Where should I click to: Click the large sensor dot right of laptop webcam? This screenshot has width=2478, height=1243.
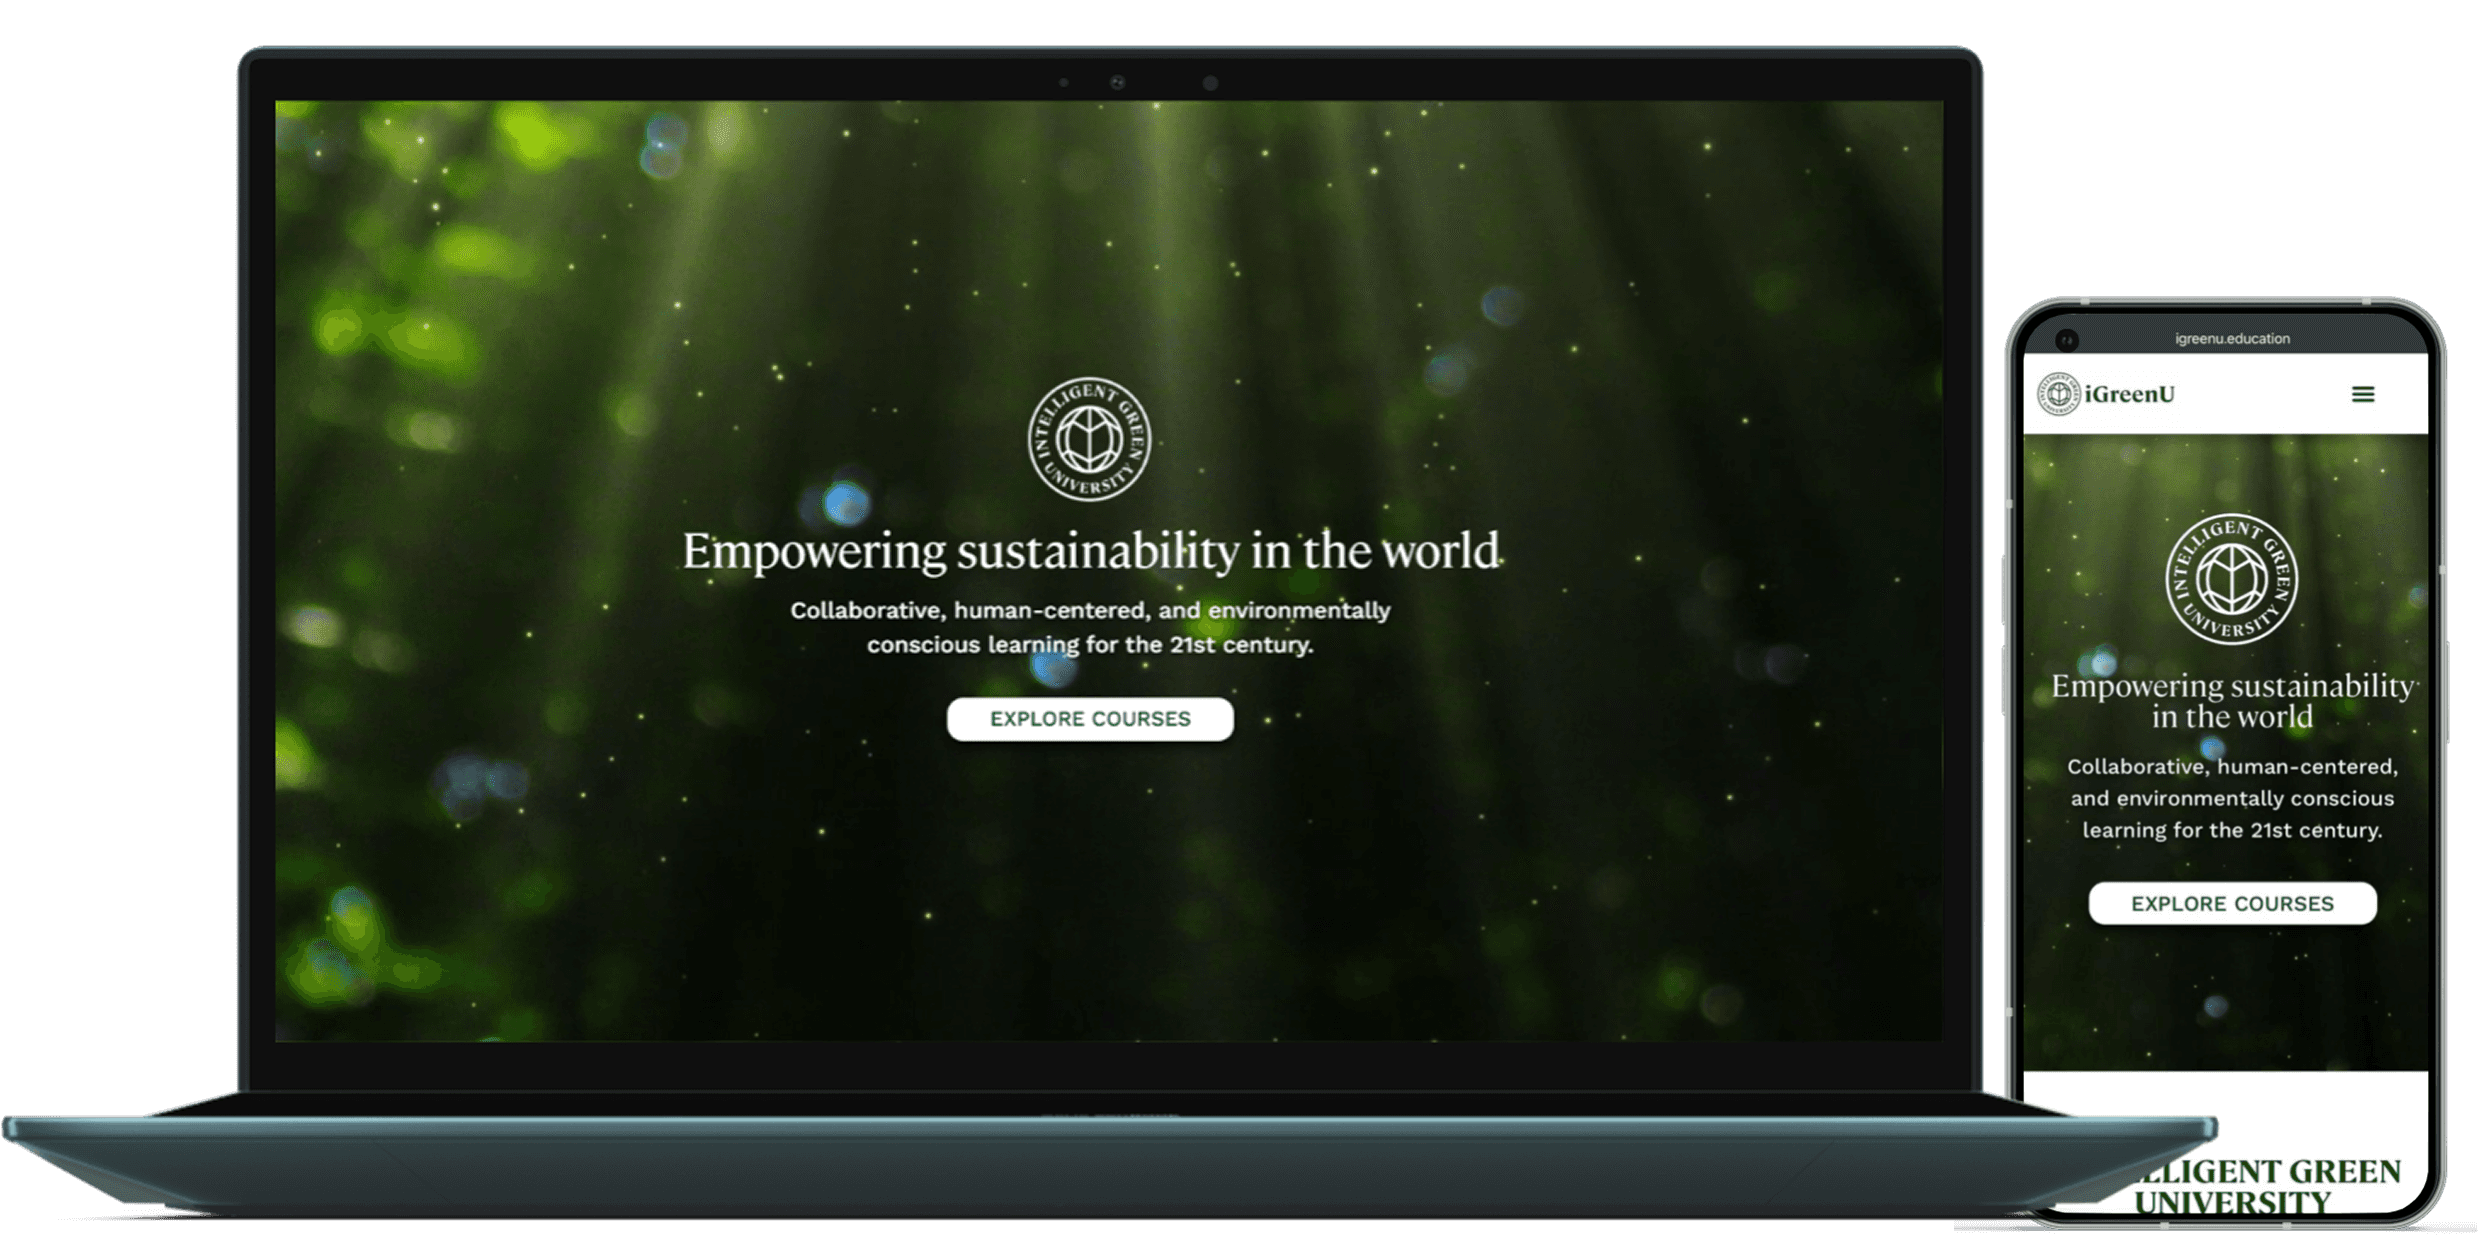point(1210,83)
